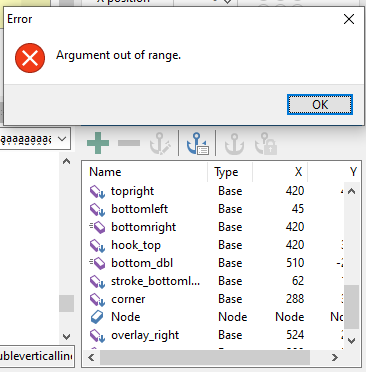Click the red error icon
This screenshot has width=366, height=372.
point(30,58)
